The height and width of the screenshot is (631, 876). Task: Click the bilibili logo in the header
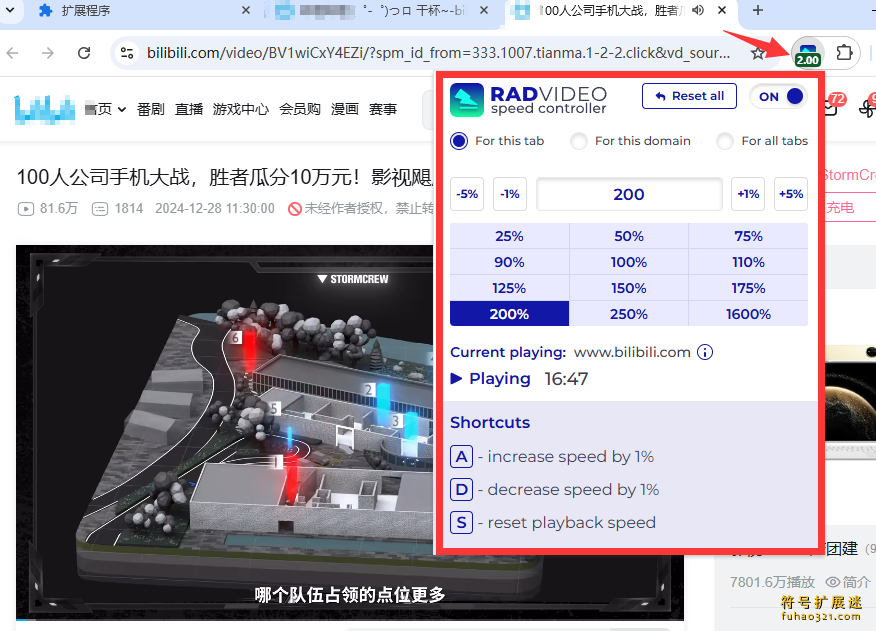pos(45,109)
